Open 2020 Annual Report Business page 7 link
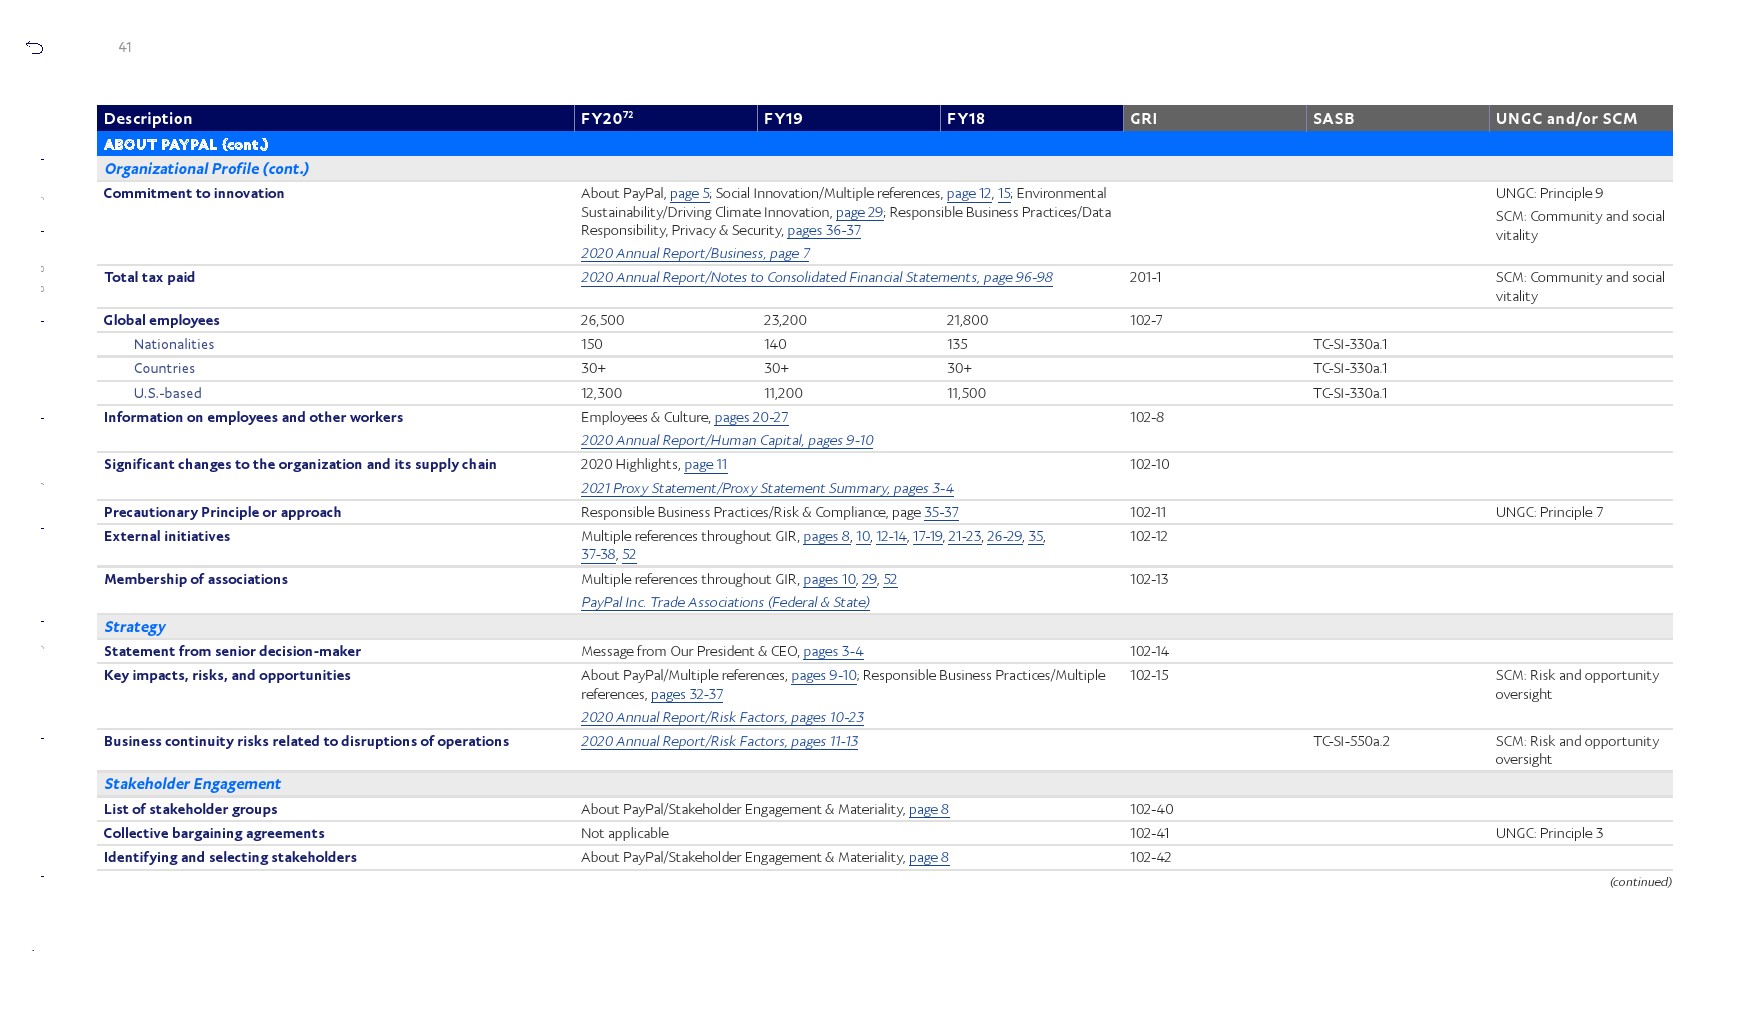The width and height of the screenshot is (1740, 1020). pos(695,254)
